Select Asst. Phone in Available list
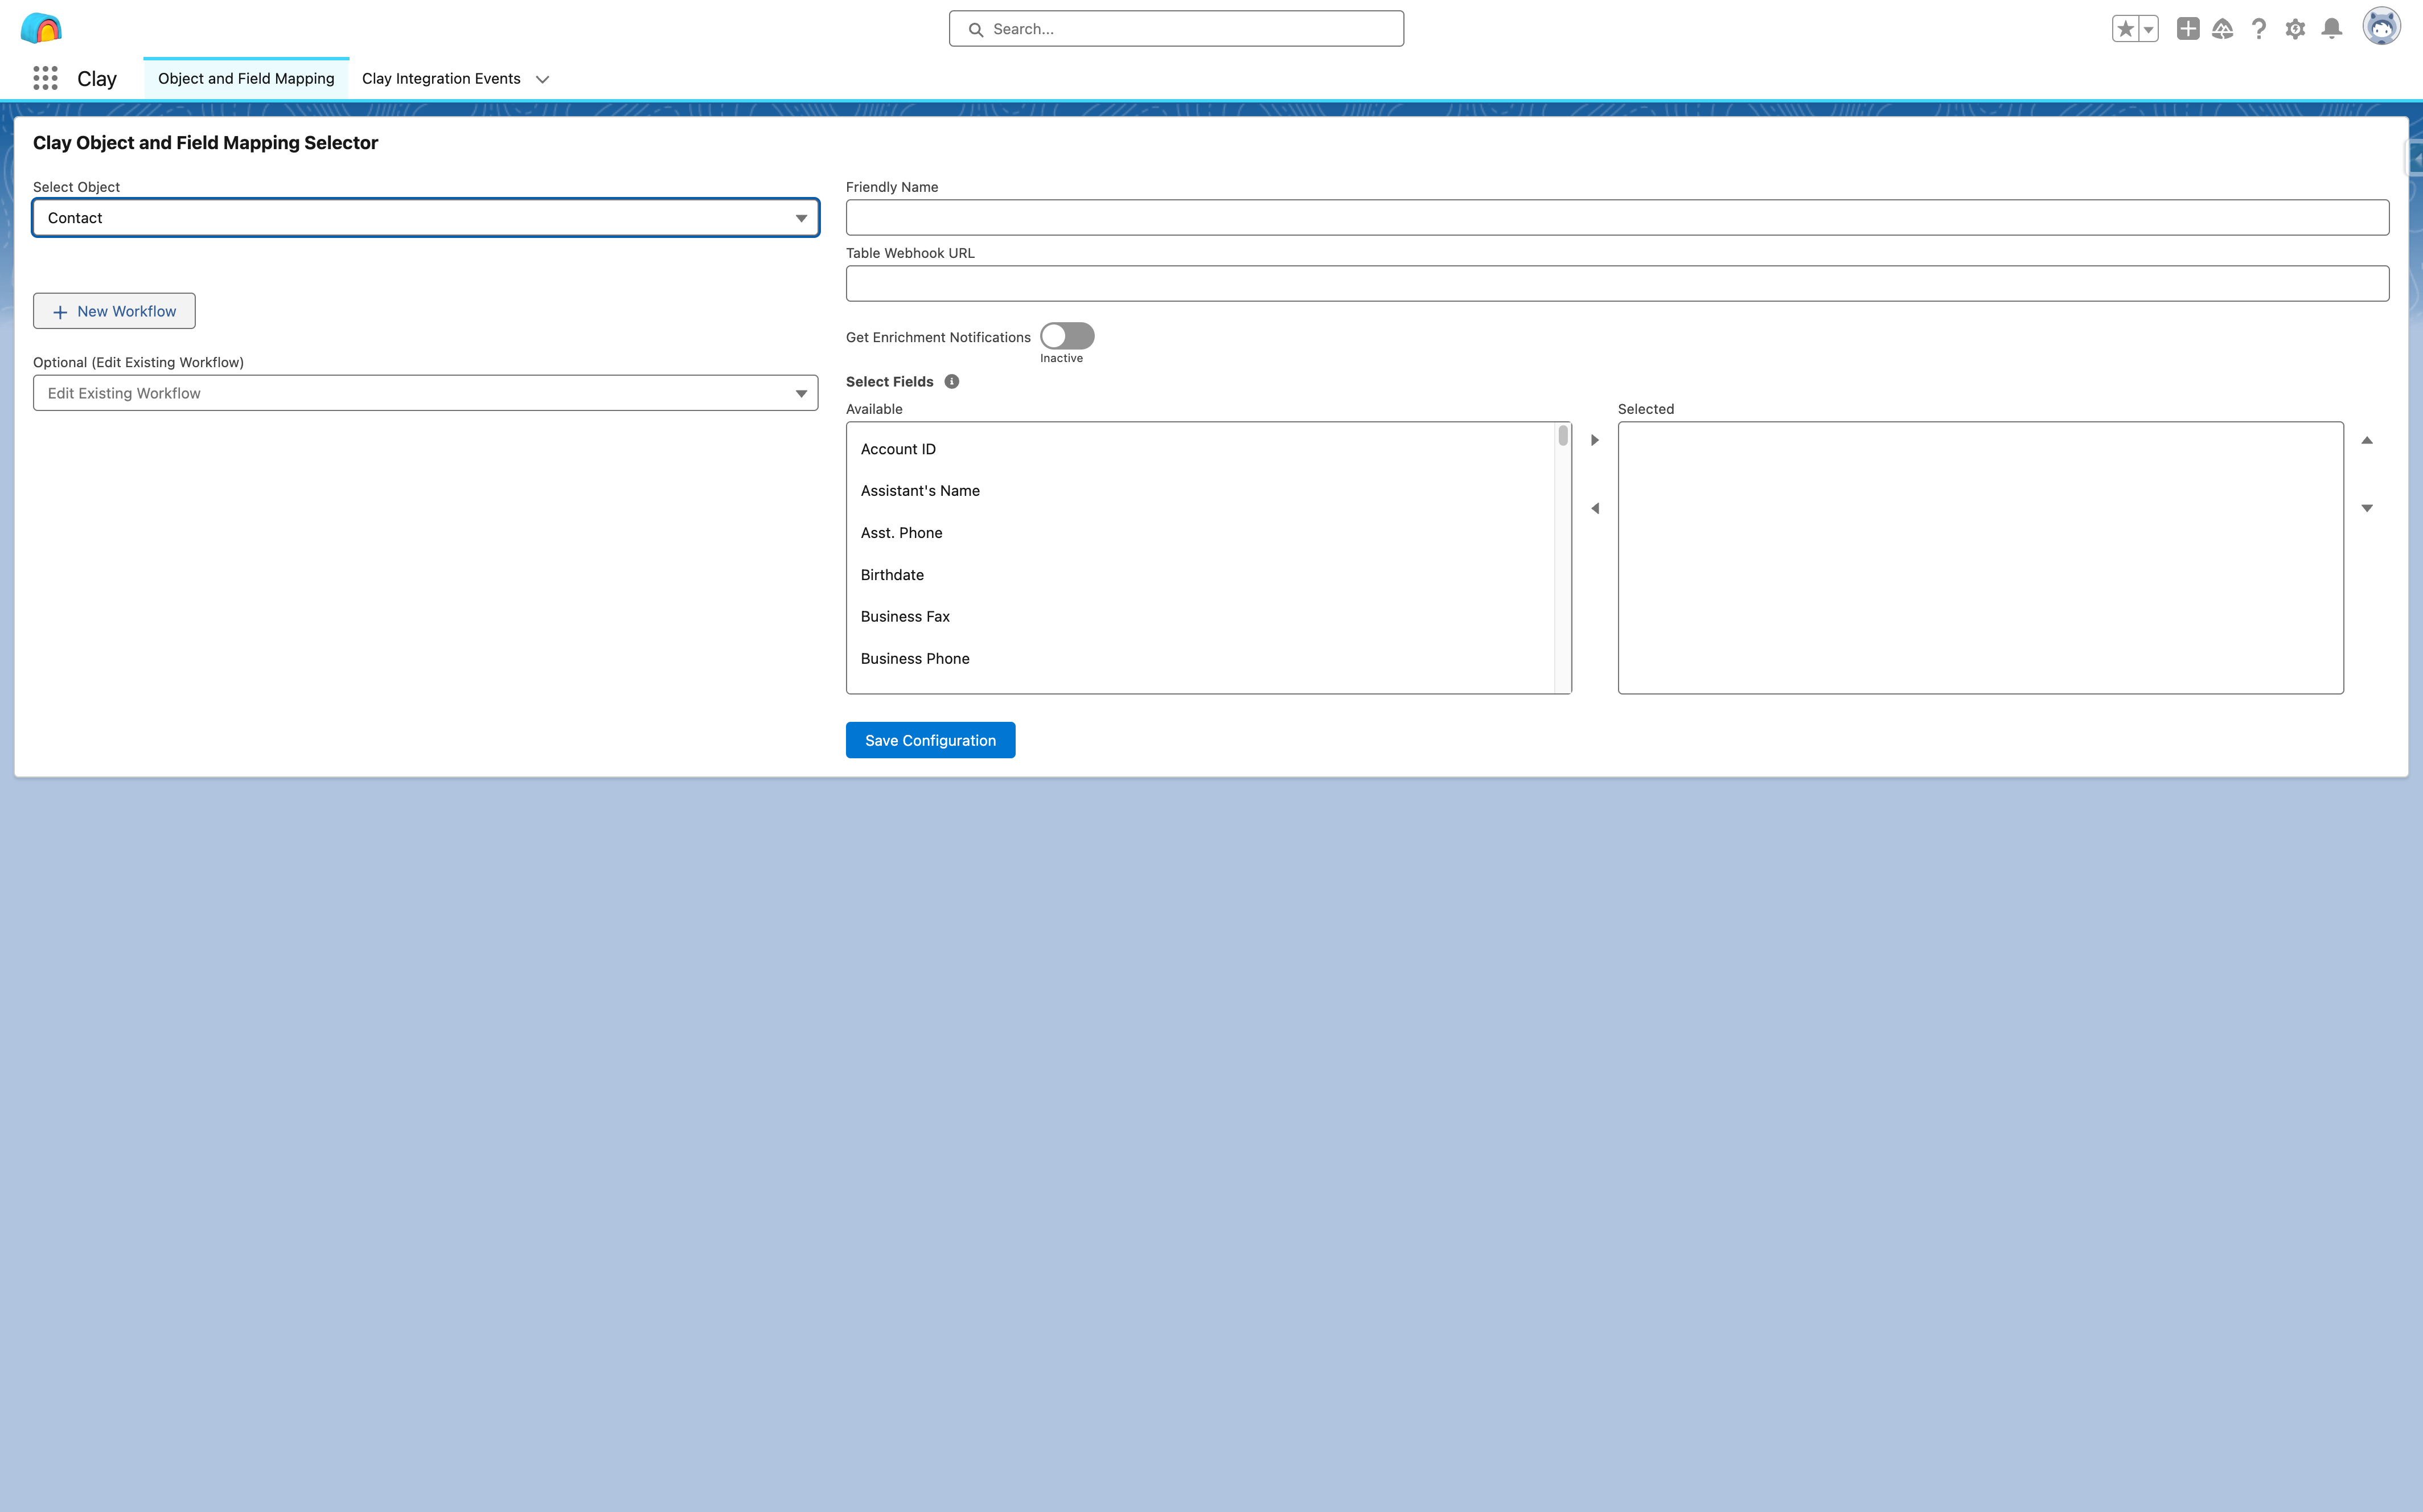The height and width of the screenshot is (1512, 2423). pyautogui.click(x=1201, y=533)
